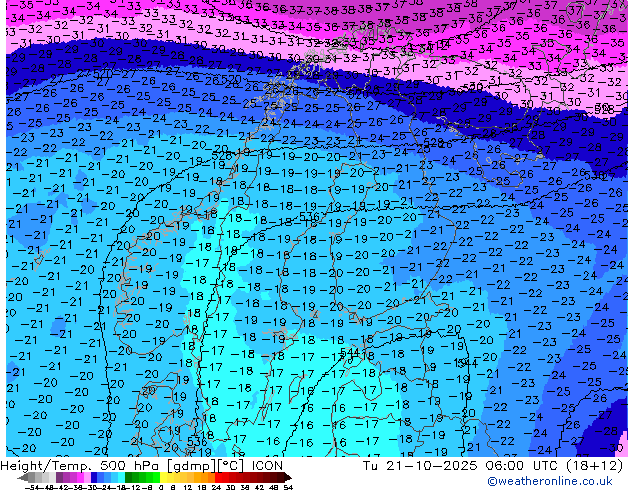Click the [gdmp] unit label
This screenshot has height=490, width=634.
click(x=192, y=465)
